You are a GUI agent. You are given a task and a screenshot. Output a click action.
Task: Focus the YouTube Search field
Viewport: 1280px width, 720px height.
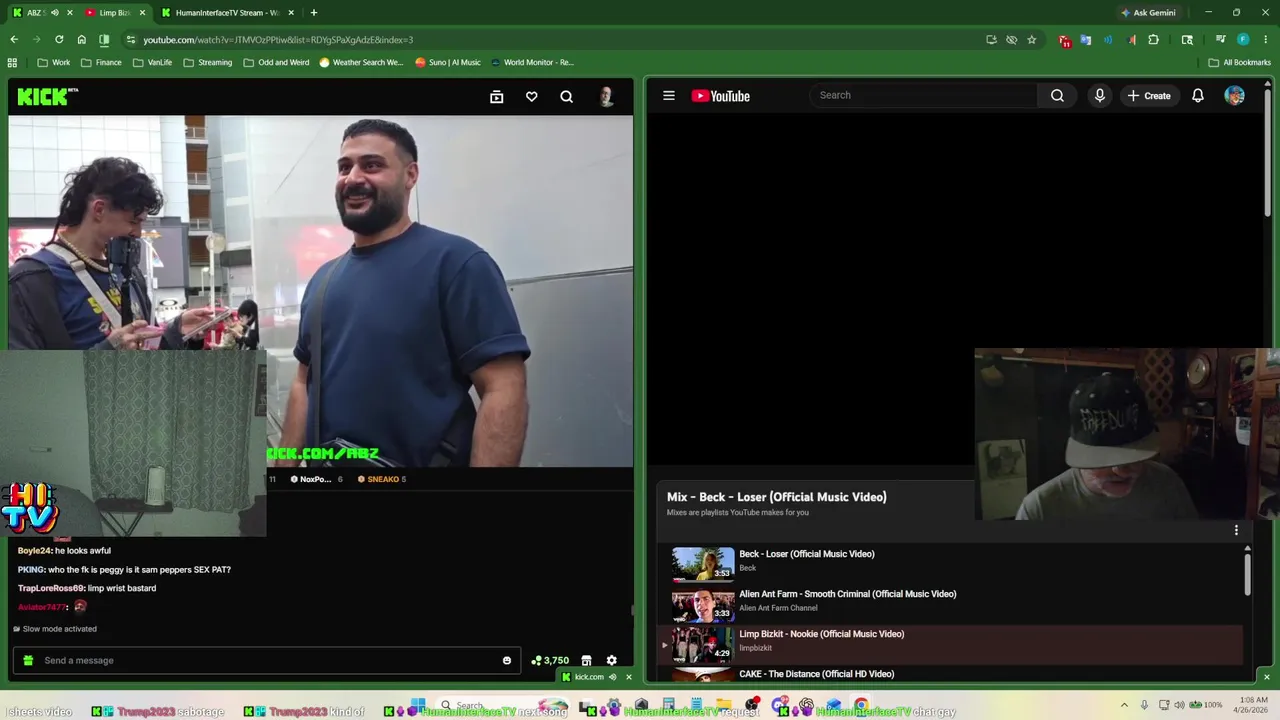pos(925,96)
